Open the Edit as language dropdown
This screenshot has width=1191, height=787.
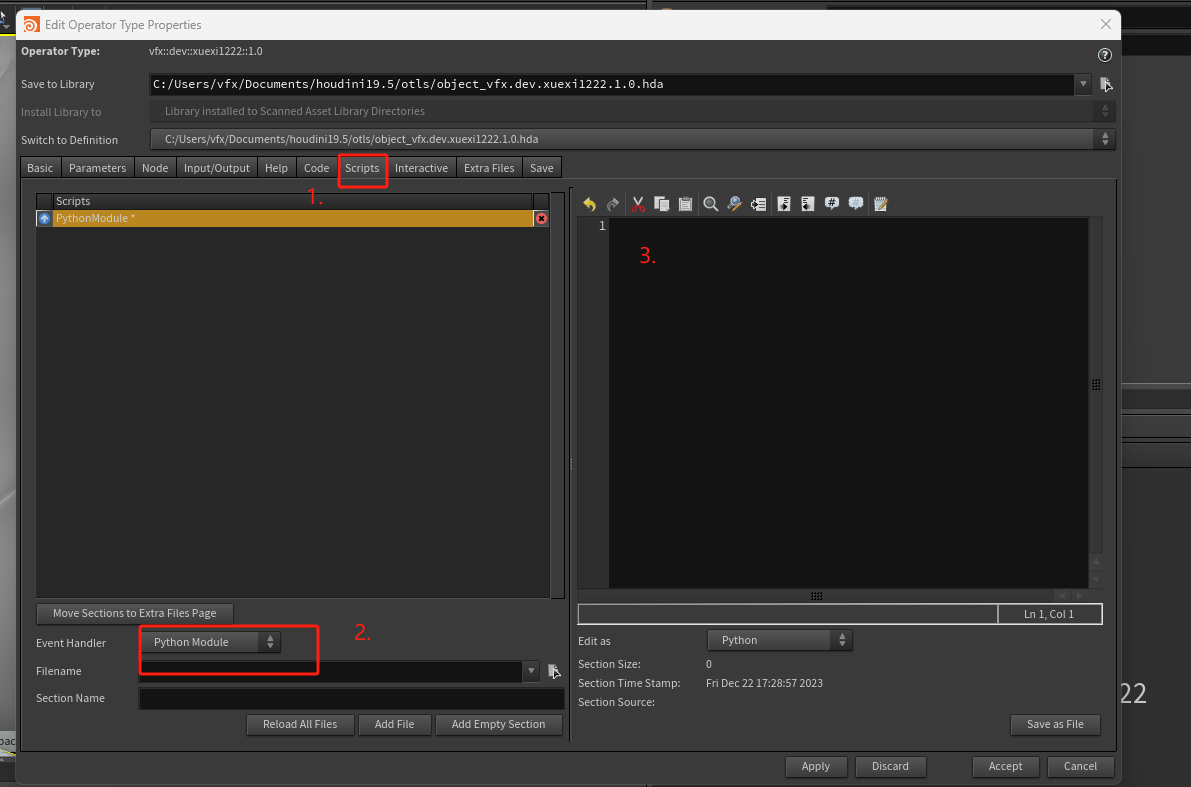pyautogui.click(x=780, y=640)
